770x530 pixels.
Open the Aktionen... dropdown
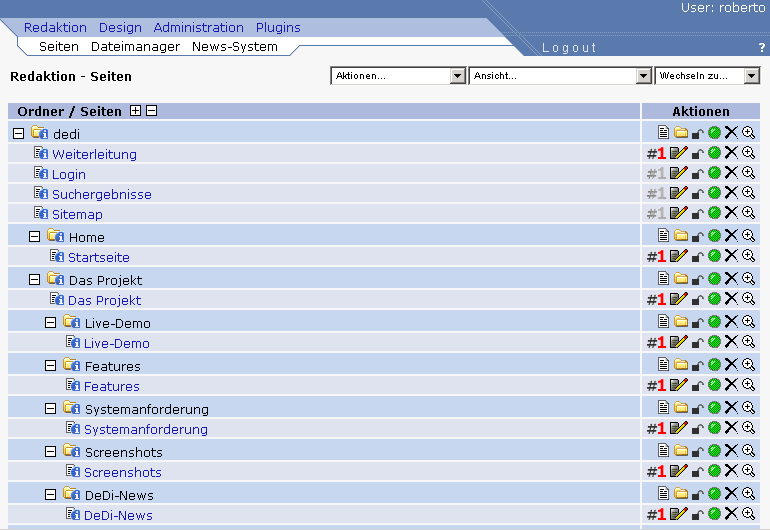click(398, 76)
